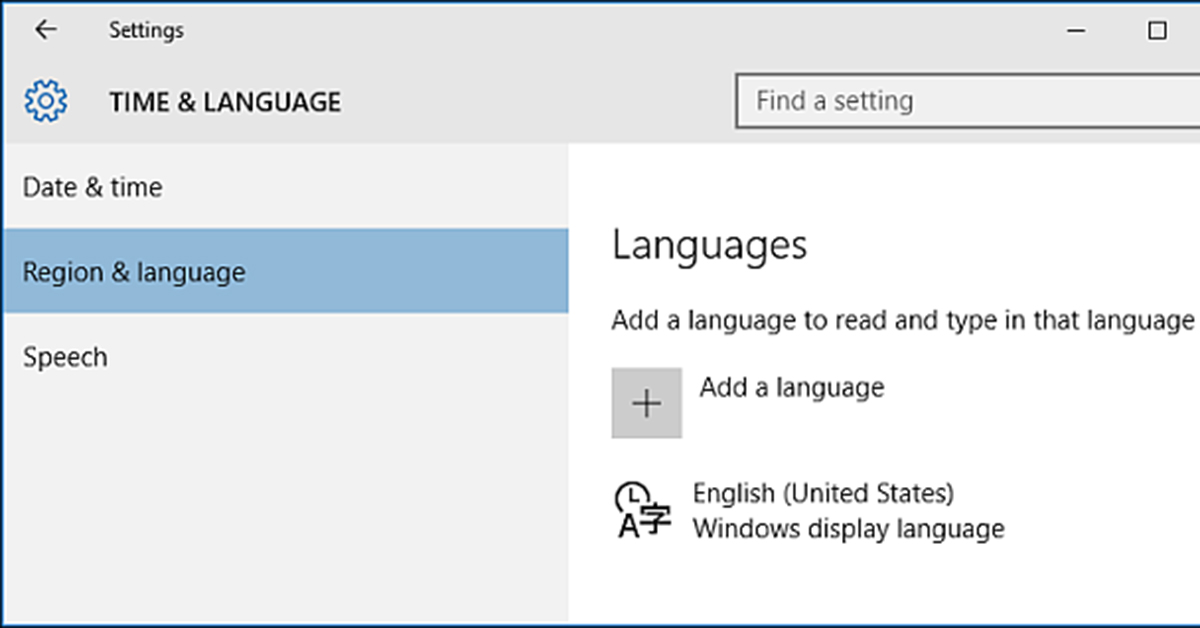Click the Languages section heading

(x=709, y=245)
